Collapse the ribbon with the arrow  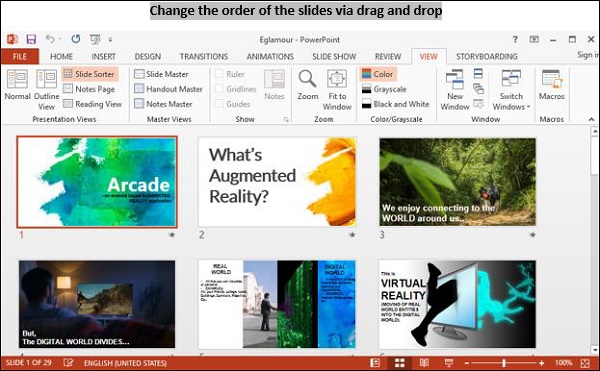pyautogui.click(x=591, y=120)
